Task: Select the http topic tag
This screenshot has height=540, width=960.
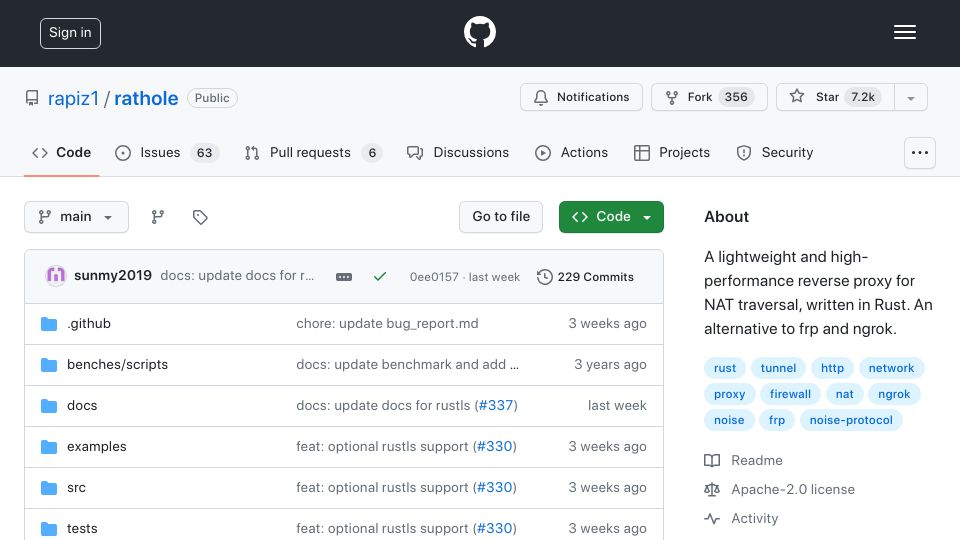Action: tap(832, 368)
